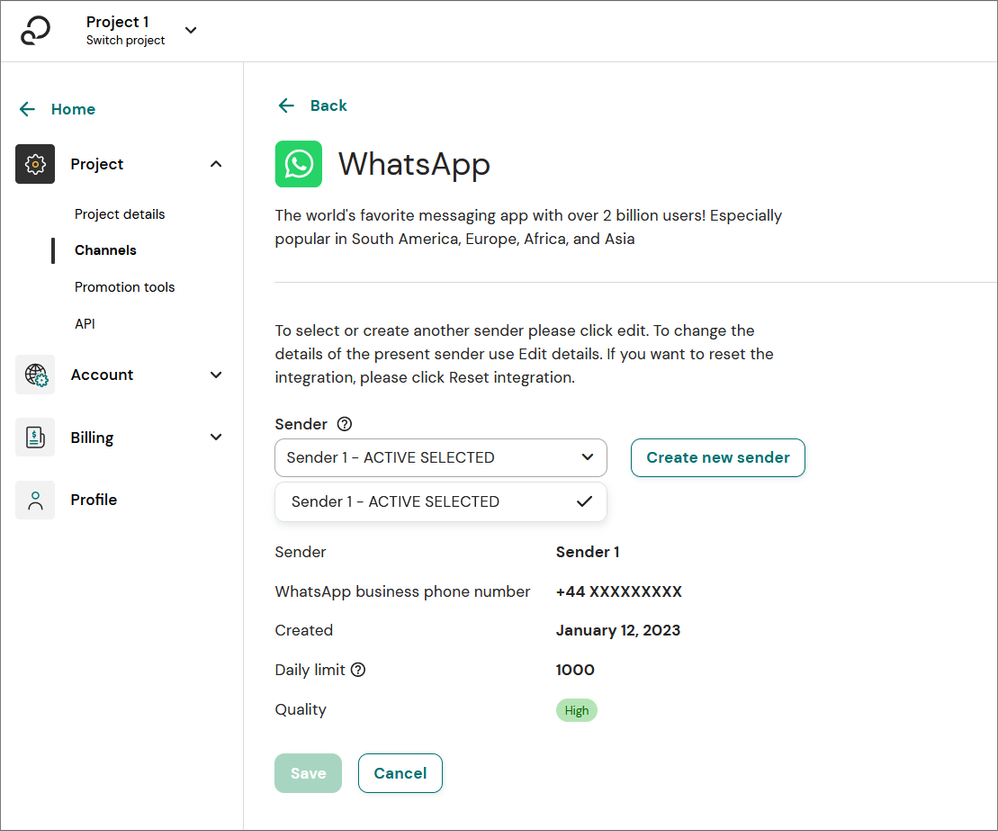Click the Sender dropdown arrow
The height and width of the screenshot is (831, 998).
tap(587, 457)
